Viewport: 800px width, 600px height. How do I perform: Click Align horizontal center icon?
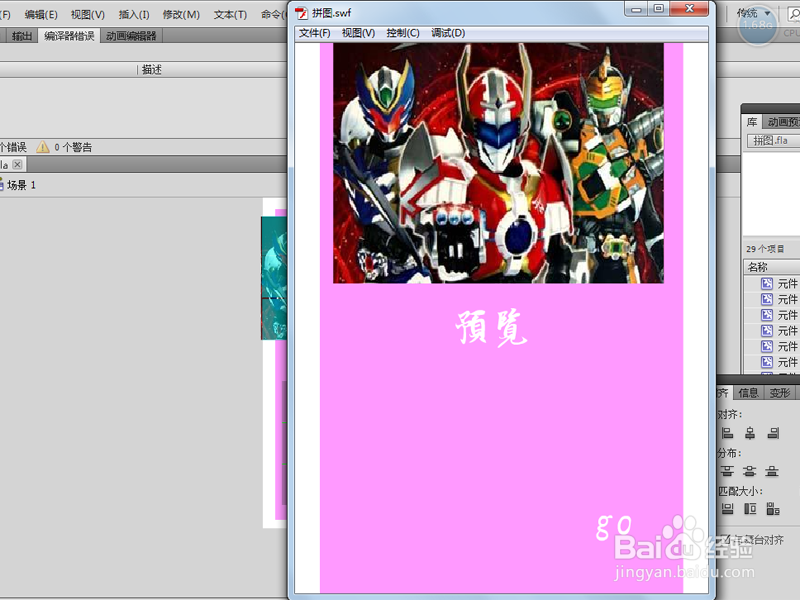[750, 433]
